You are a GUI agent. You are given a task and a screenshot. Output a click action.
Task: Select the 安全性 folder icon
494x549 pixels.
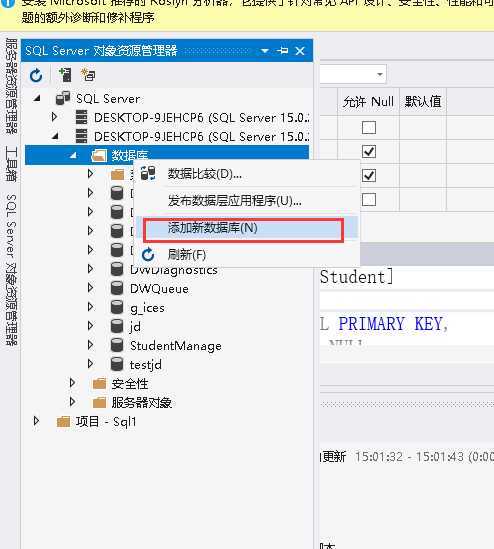coord(99,384)
